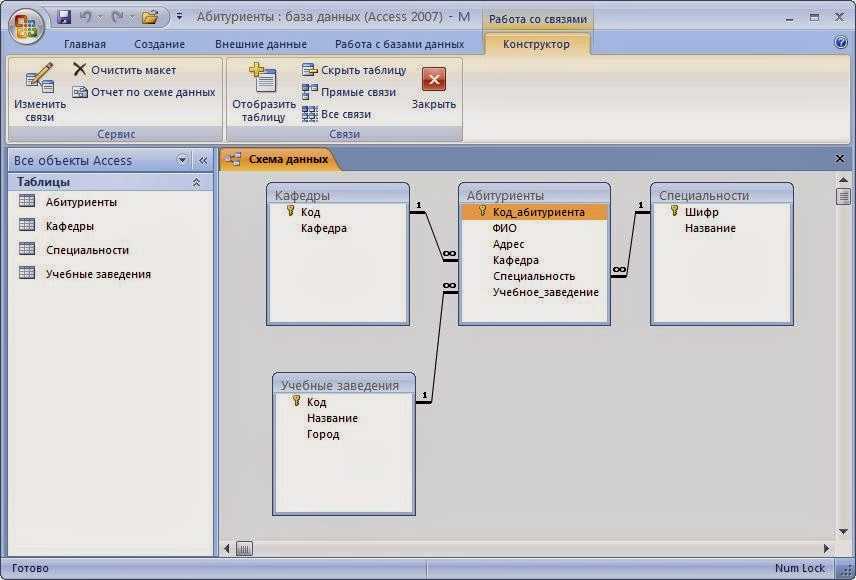Open the Office button menu
The width and height of the screenshot is (856, 580).
pyautogui.click(x=26, y=27)
